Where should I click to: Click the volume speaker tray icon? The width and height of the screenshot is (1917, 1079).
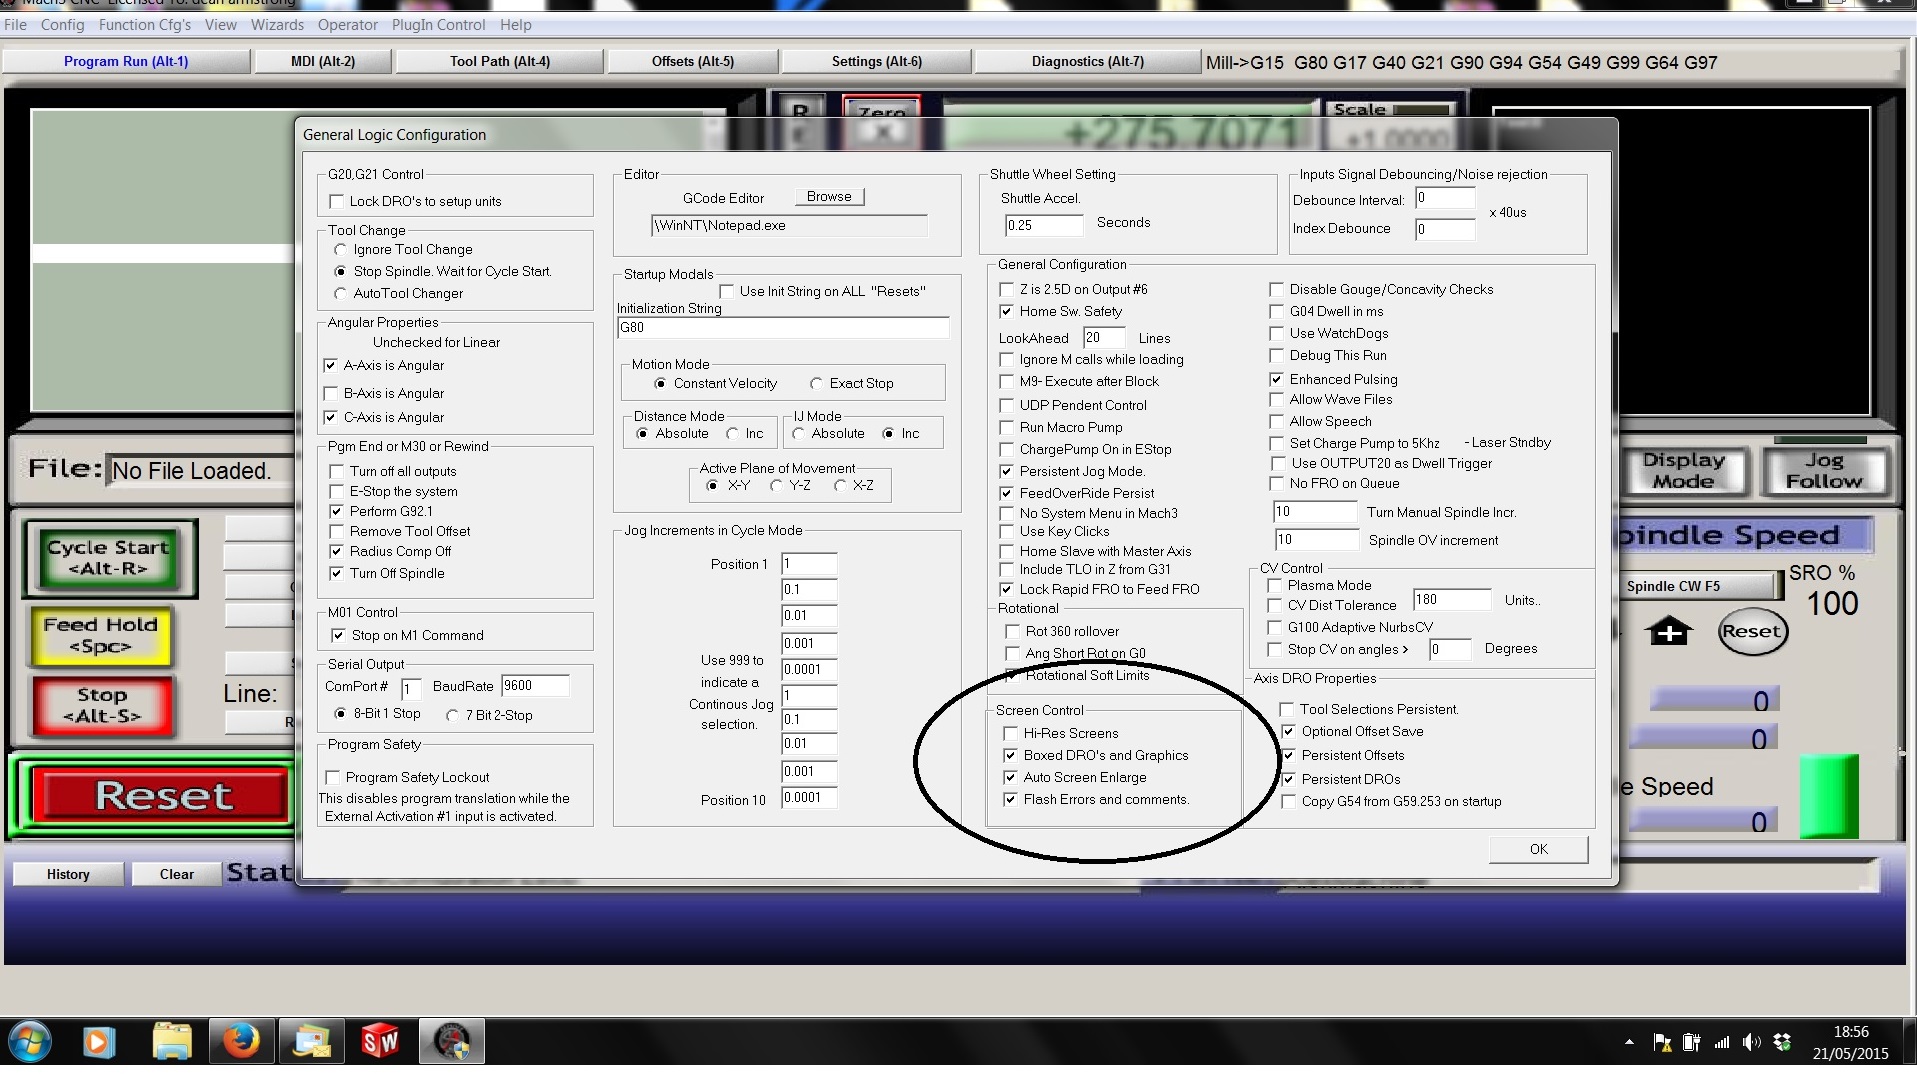pyautogui.click(x=1751, y=1042)
